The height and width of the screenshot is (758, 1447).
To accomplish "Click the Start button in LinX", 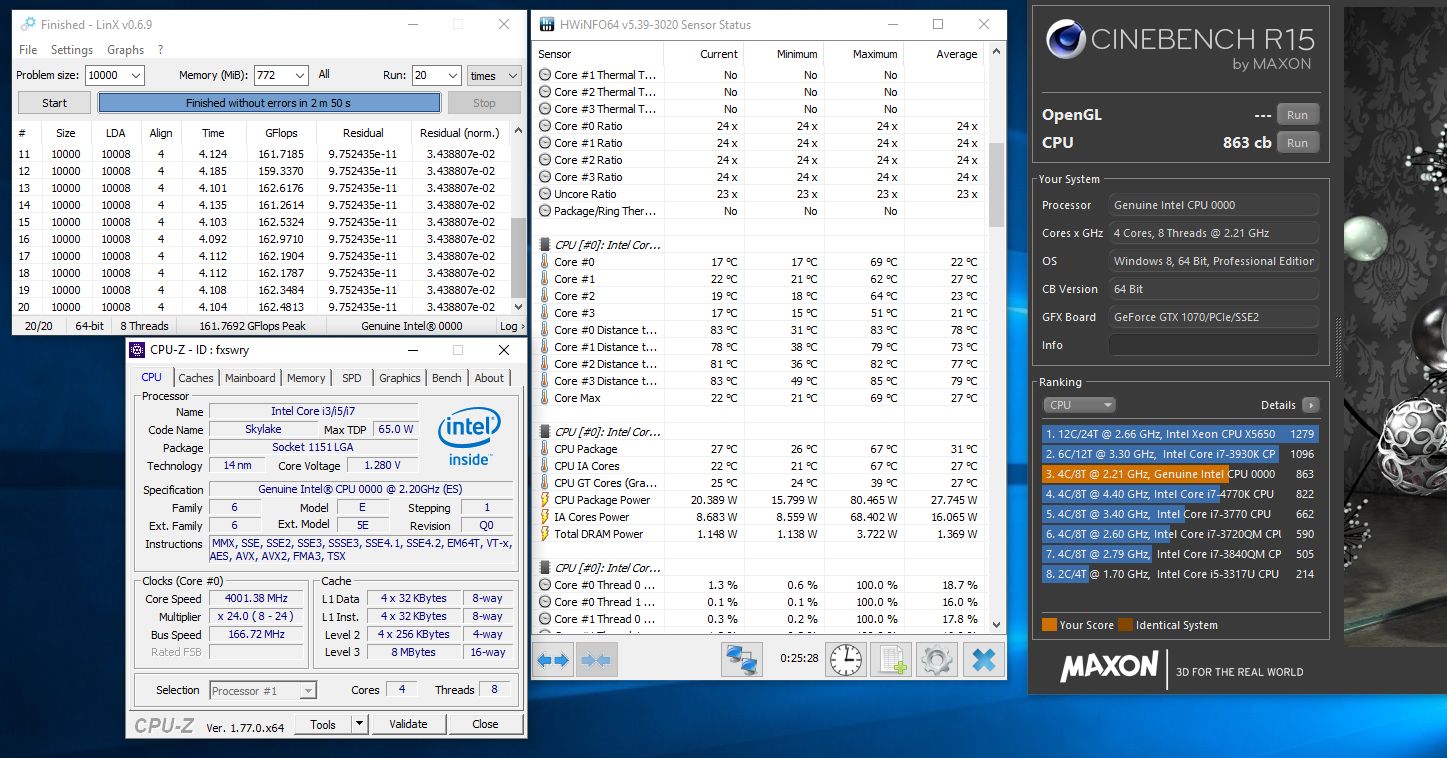I will [x=55, y=103].
